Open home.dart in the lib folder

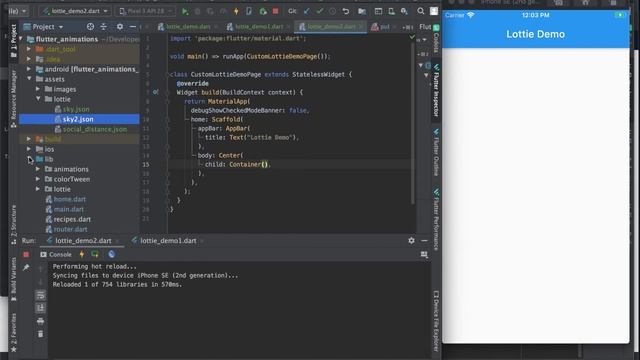click(x=70, y=199)
